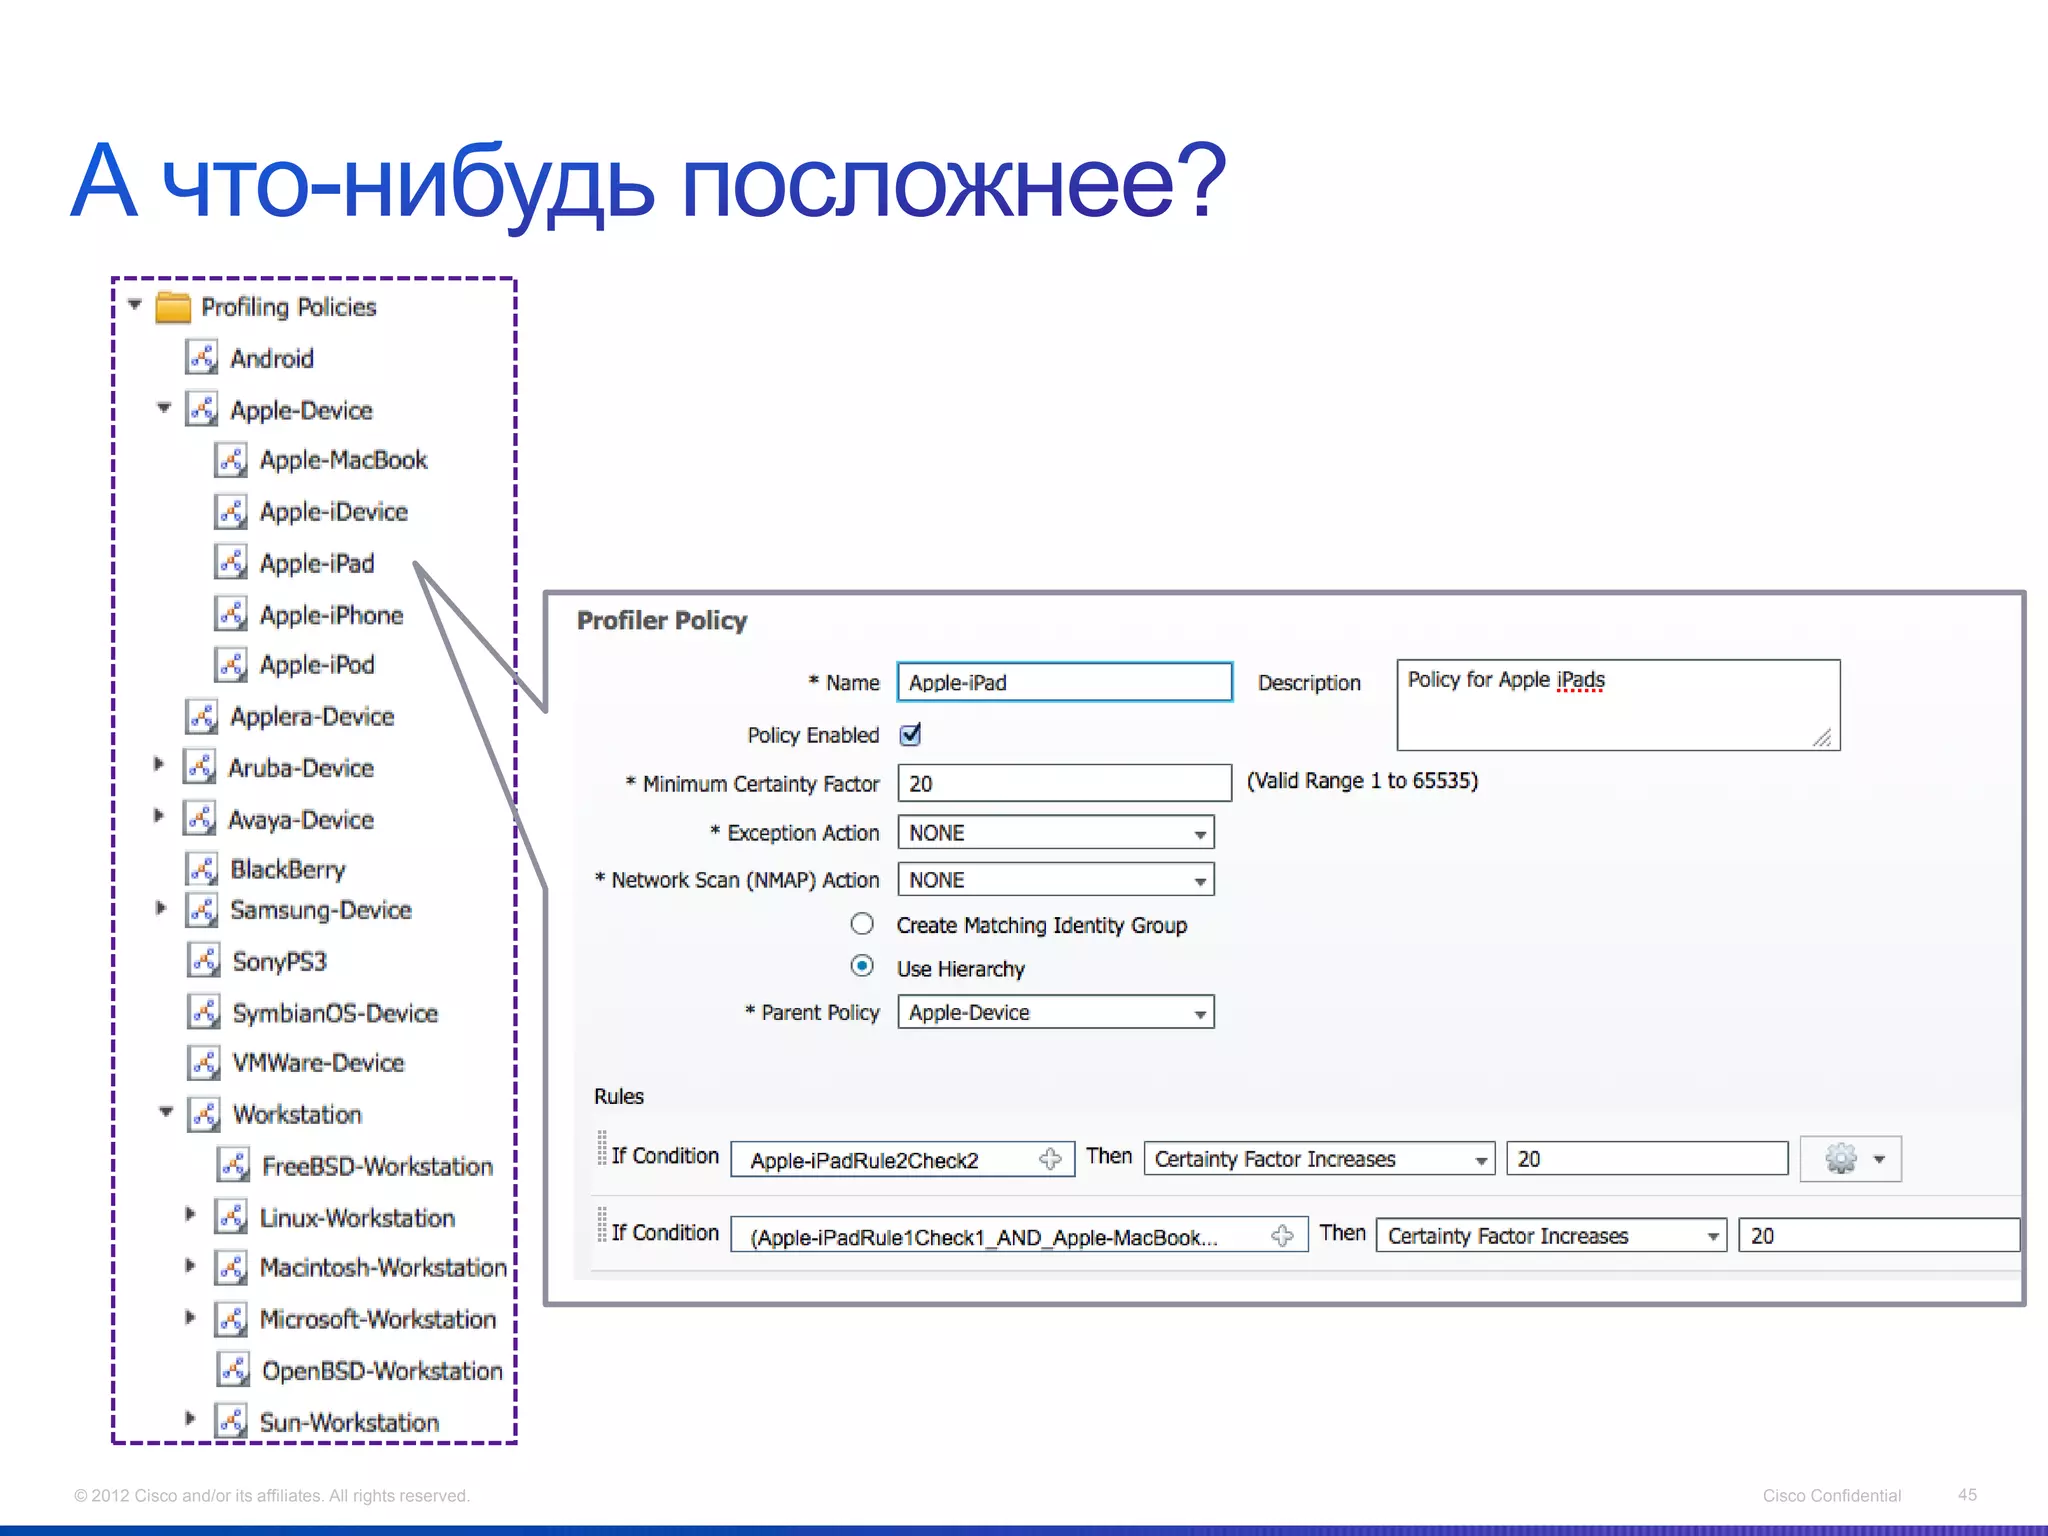Expand the Avaya-Device tree node
The width and height of the screenshot is (2048, 1536).
pos(159,816)
